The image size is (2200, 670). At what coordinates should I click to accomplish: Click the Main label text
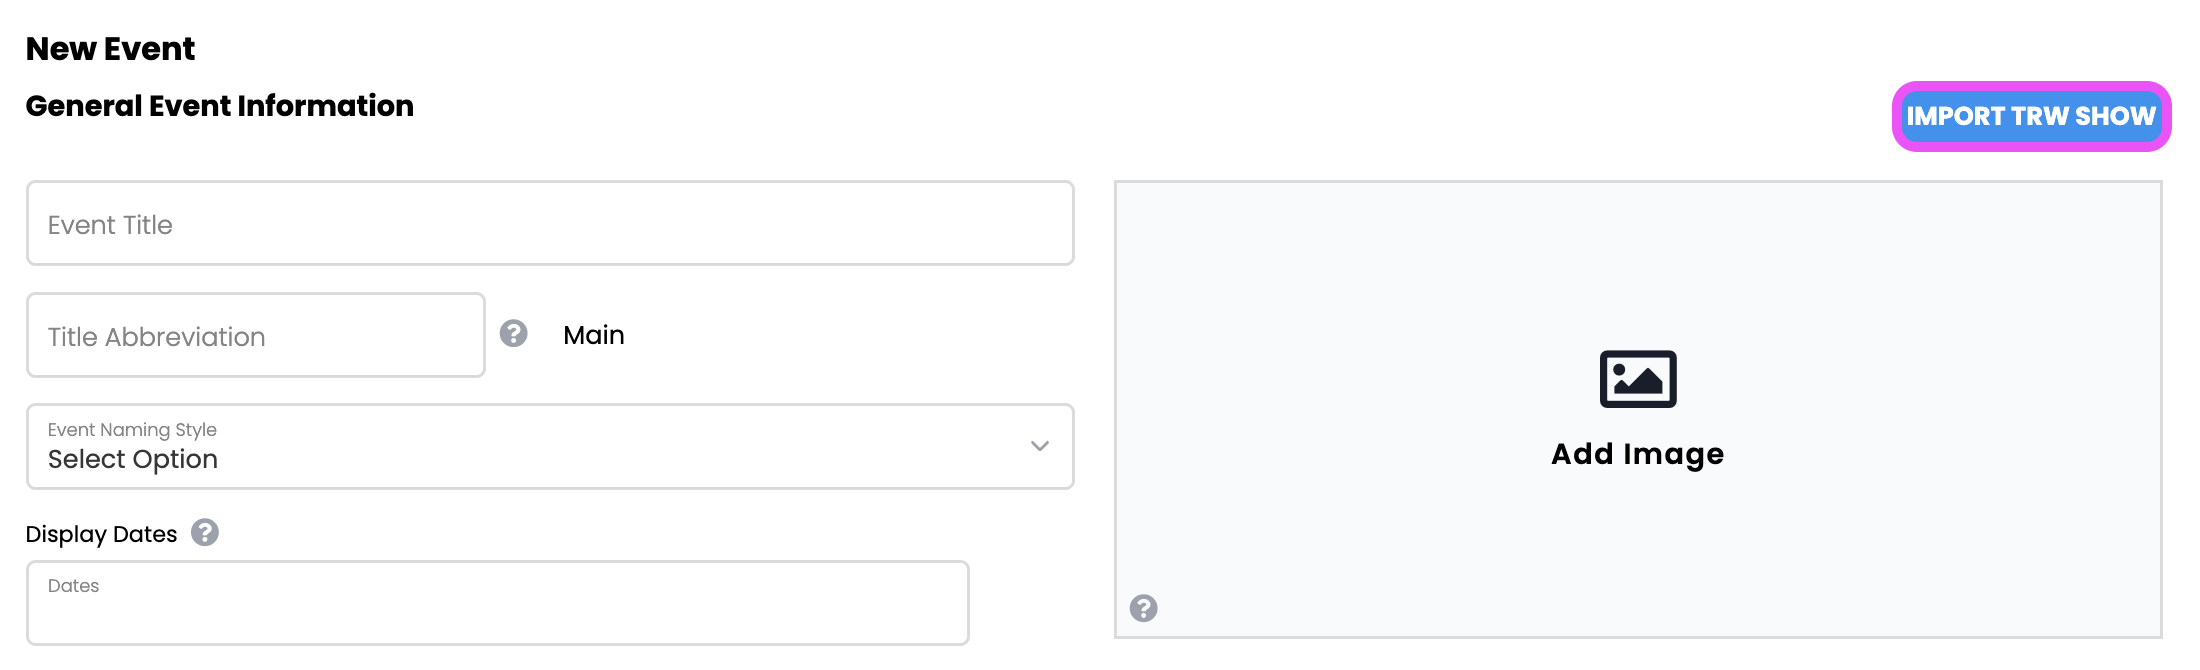click(593, 335)
